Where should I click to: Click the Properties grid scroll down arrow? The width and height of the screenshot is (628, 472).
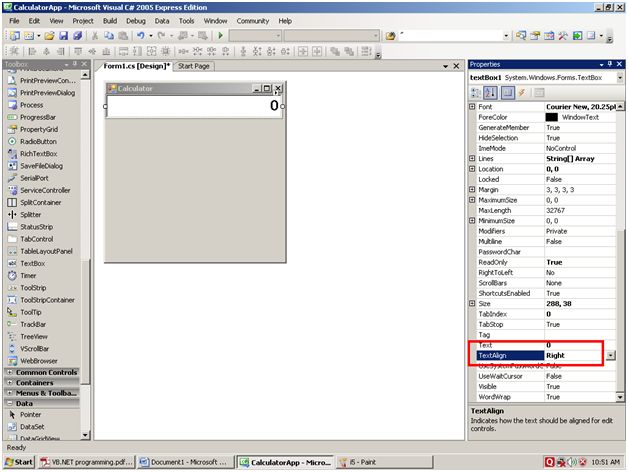[x=620, y=397]
